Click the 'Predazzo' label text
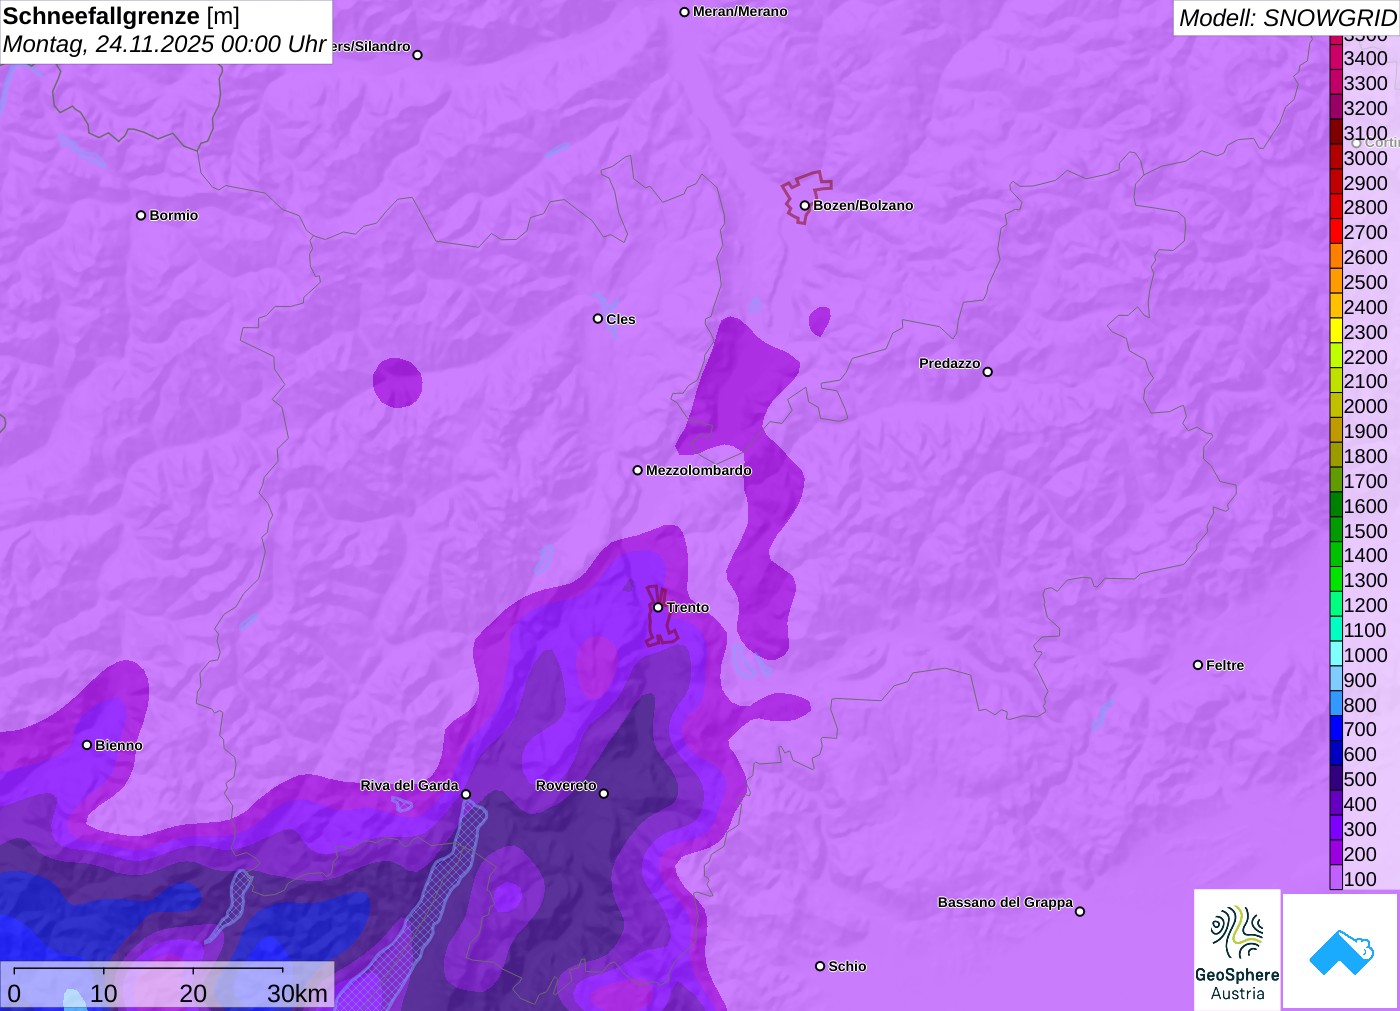The height and width of the screenshot is (1011, 1400). (x=949, y=363)
